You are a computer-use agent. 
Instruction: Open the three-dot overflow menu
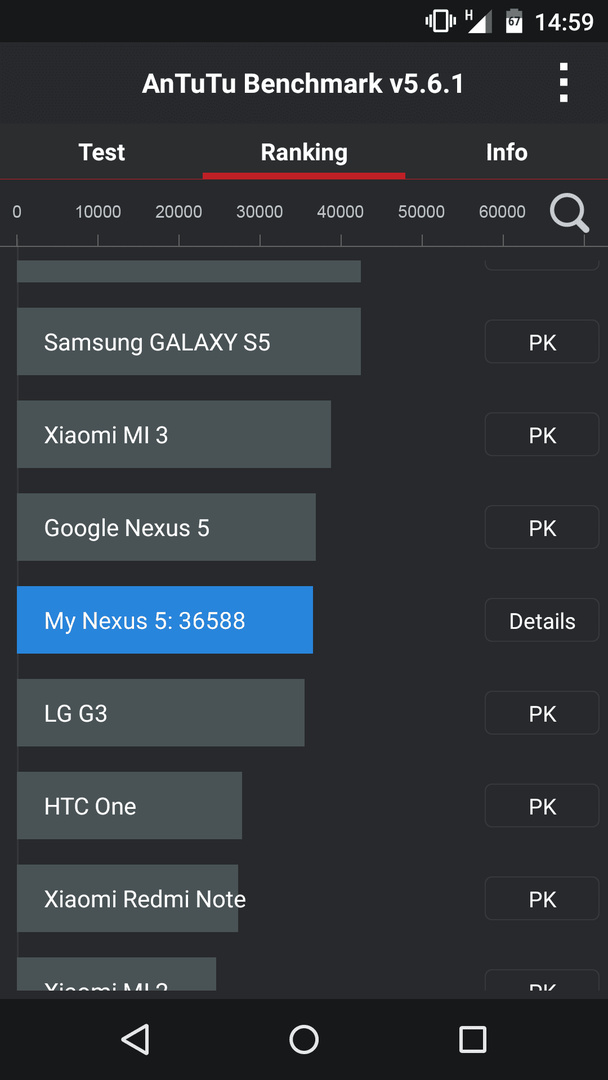pos(563,83)
